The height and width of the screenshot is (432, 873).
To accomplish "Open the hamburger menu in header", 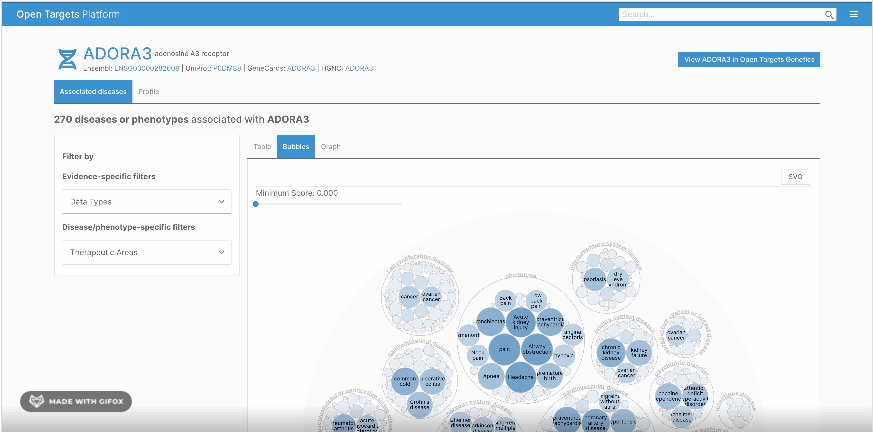I will (x=854, y=14).
